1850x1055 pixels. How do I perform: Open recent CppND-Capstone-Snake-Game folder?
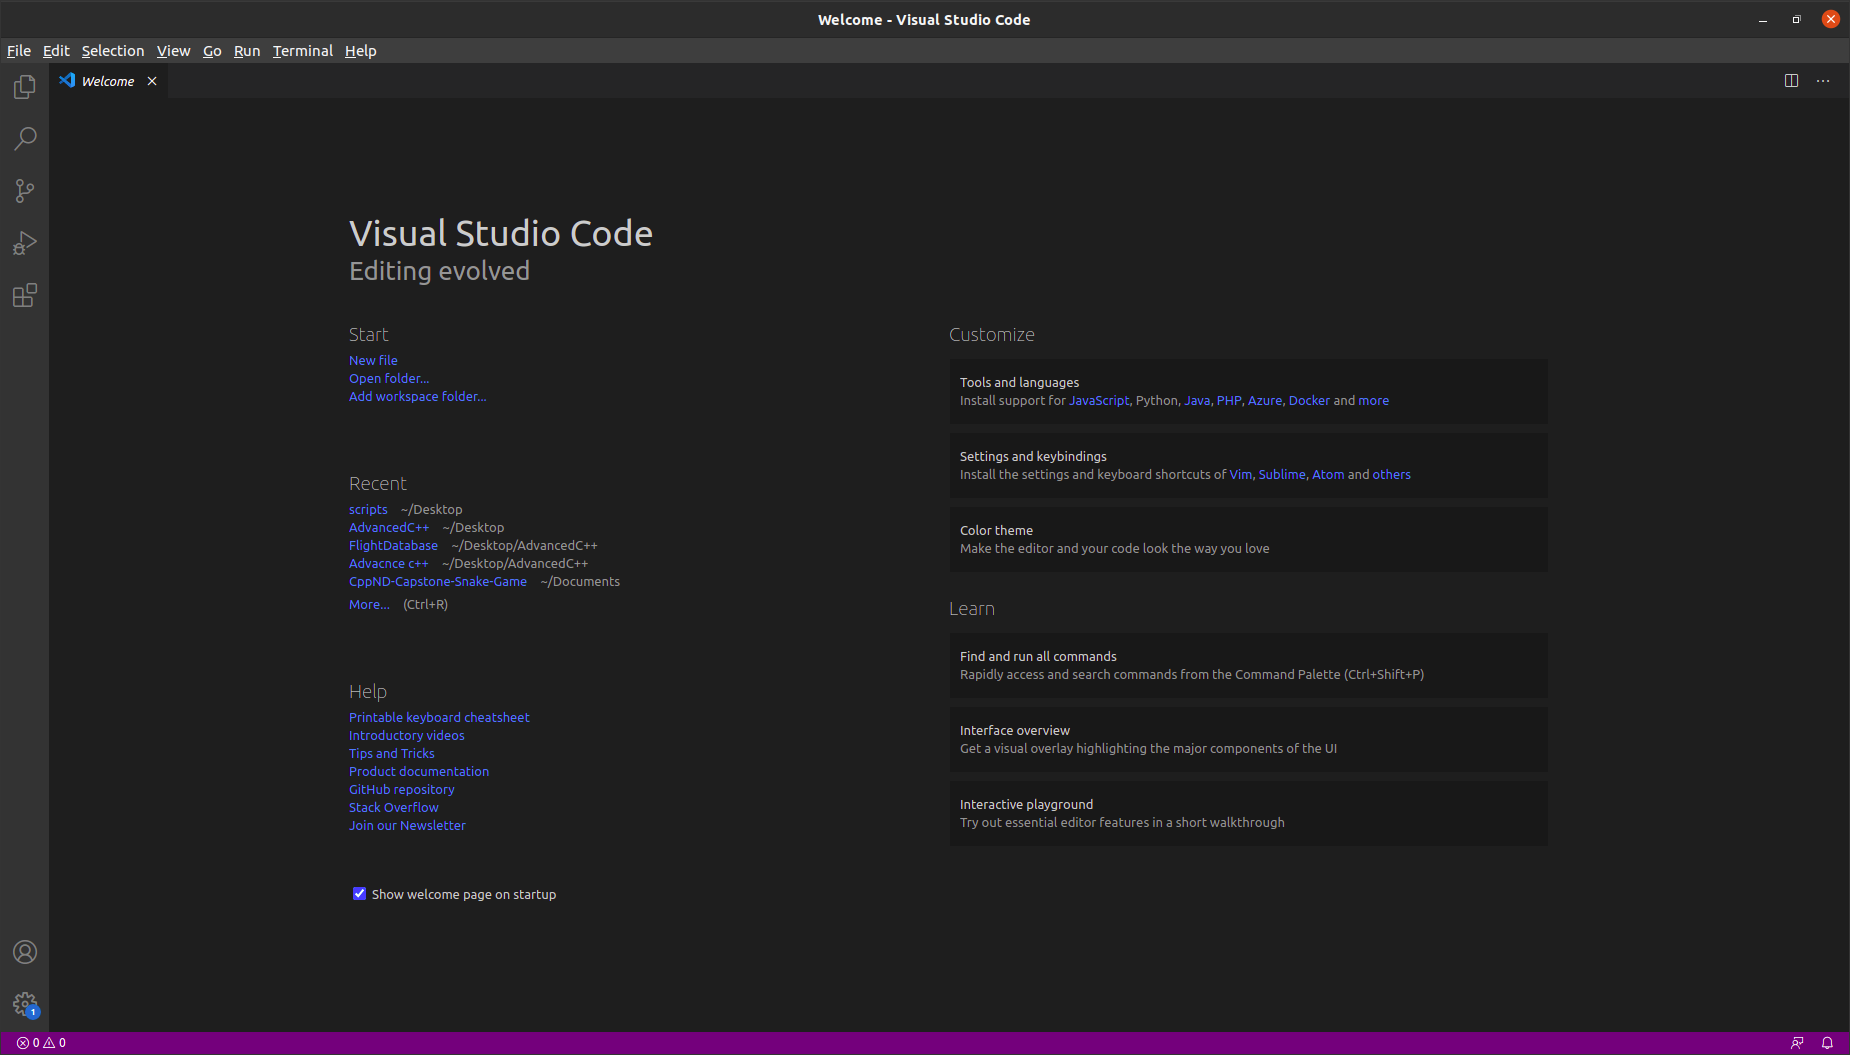click(438, 581)
